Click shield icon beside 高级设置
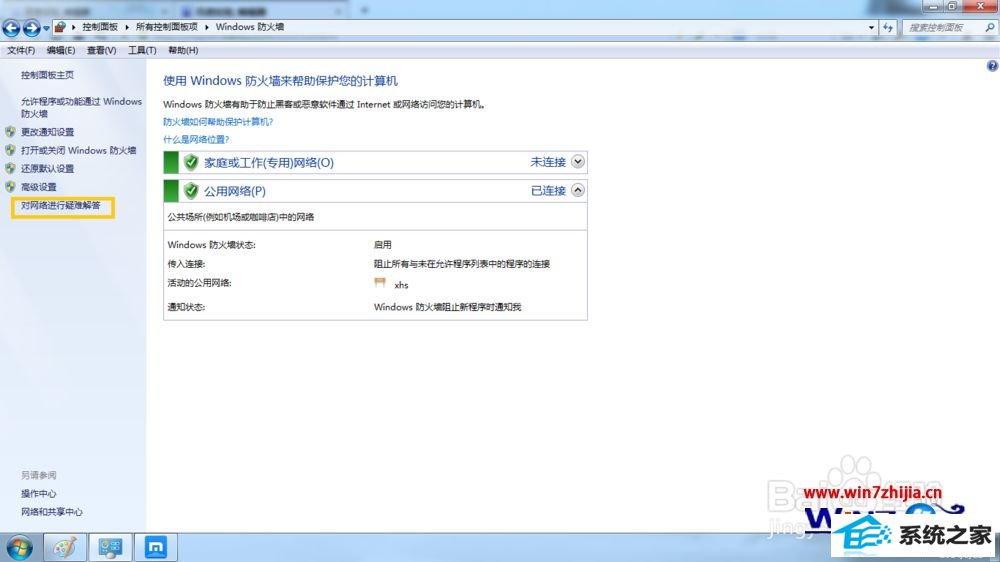1000x562 pixels. [10, 187]
